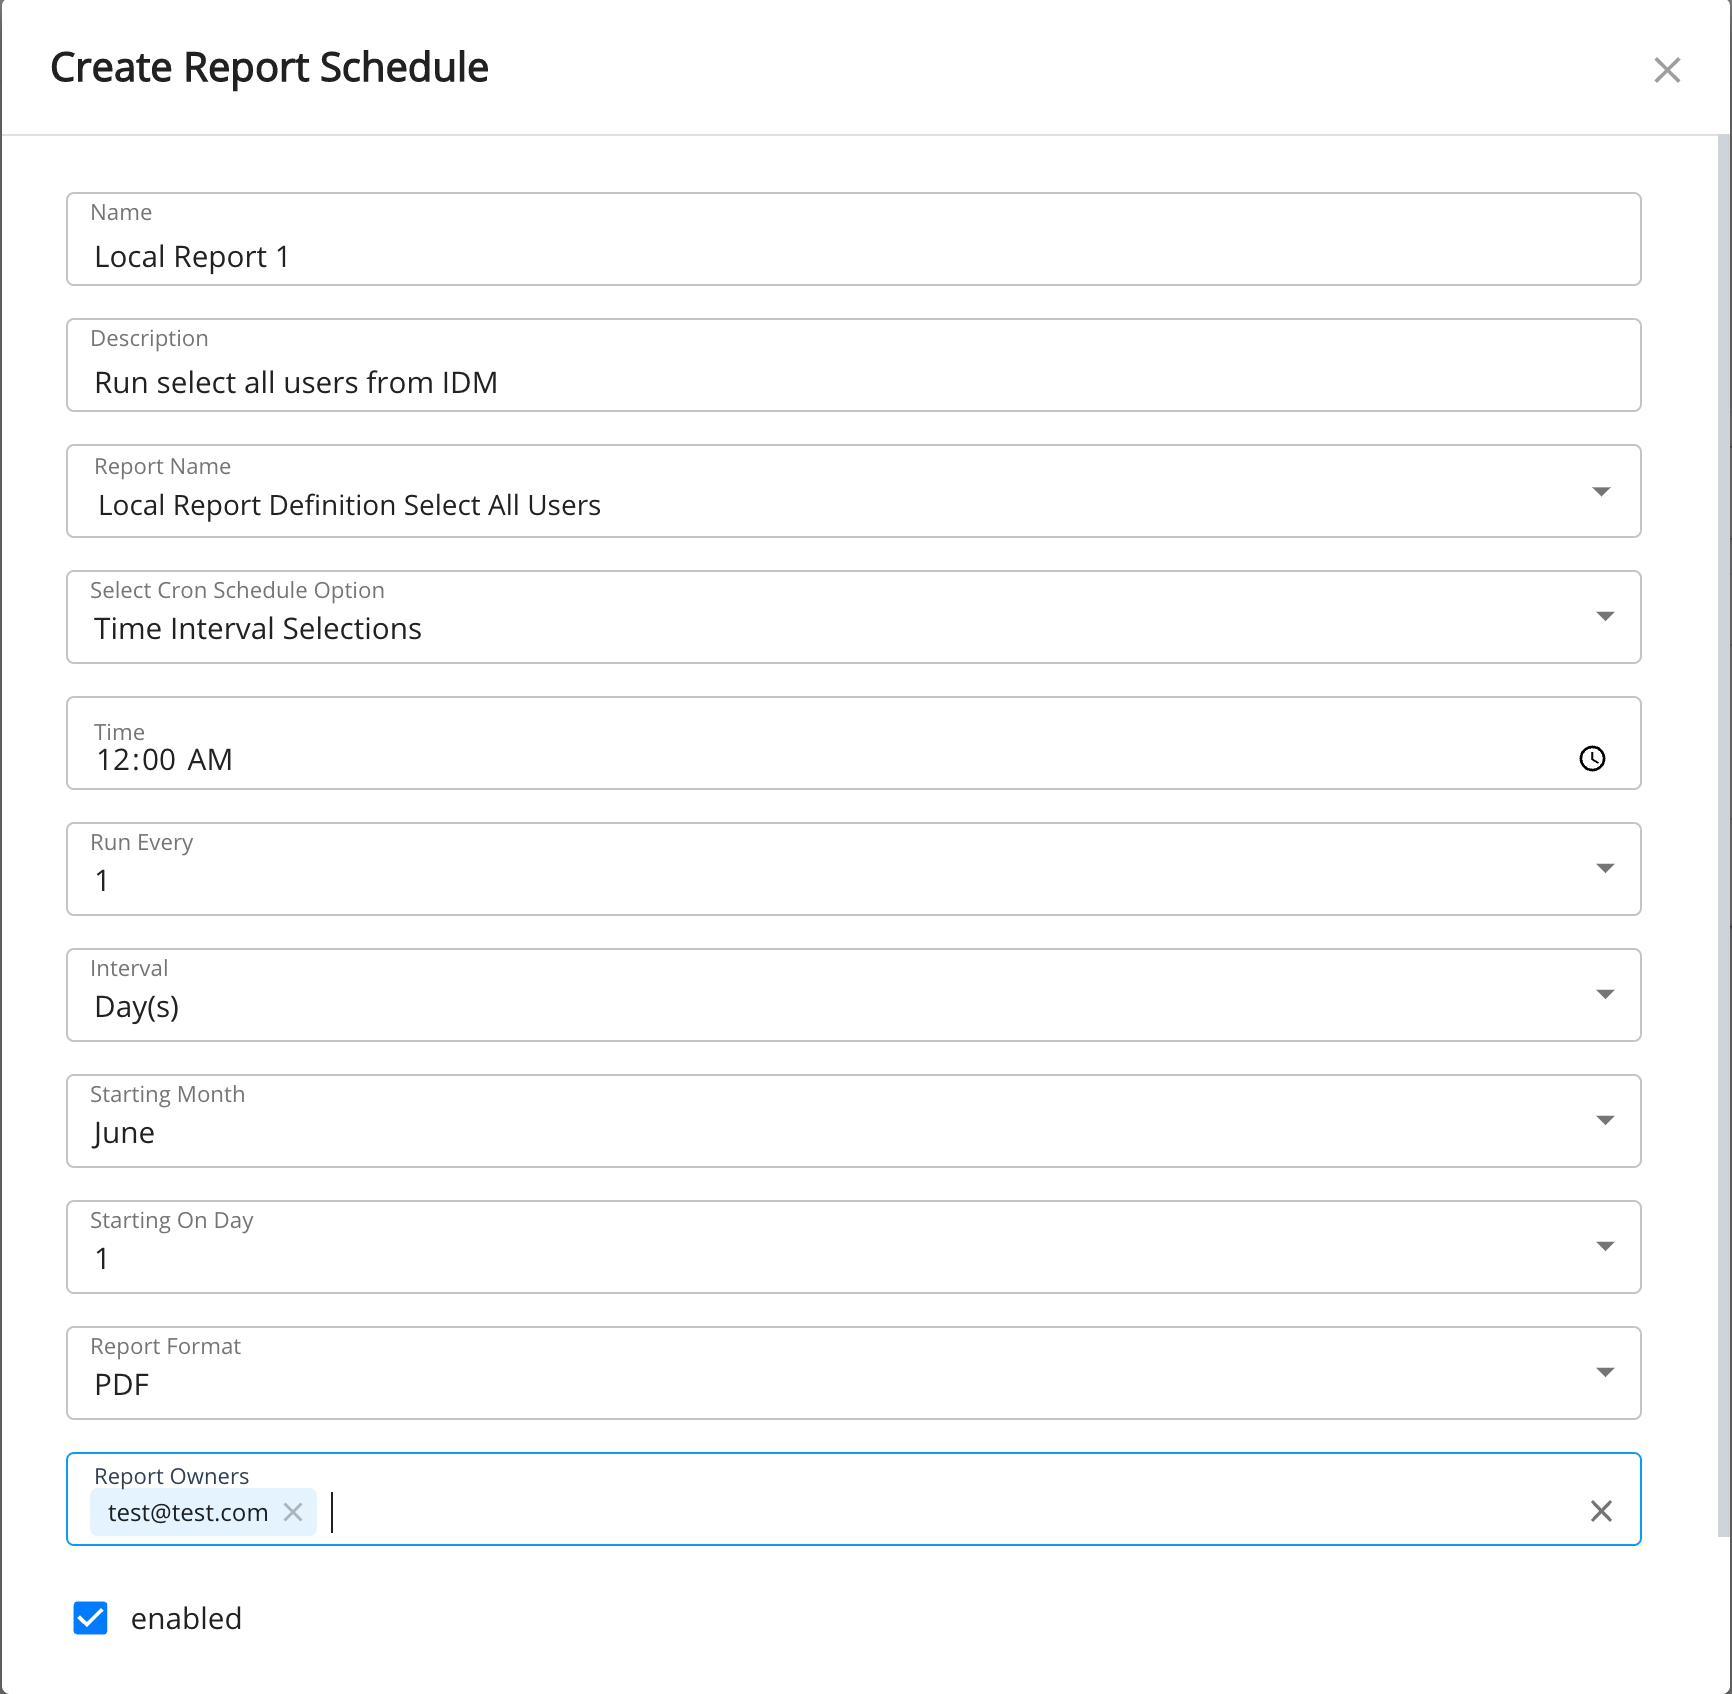Click the enabled label text
This screenshot has width=1732, height=1694.
tap(186, 1618)
